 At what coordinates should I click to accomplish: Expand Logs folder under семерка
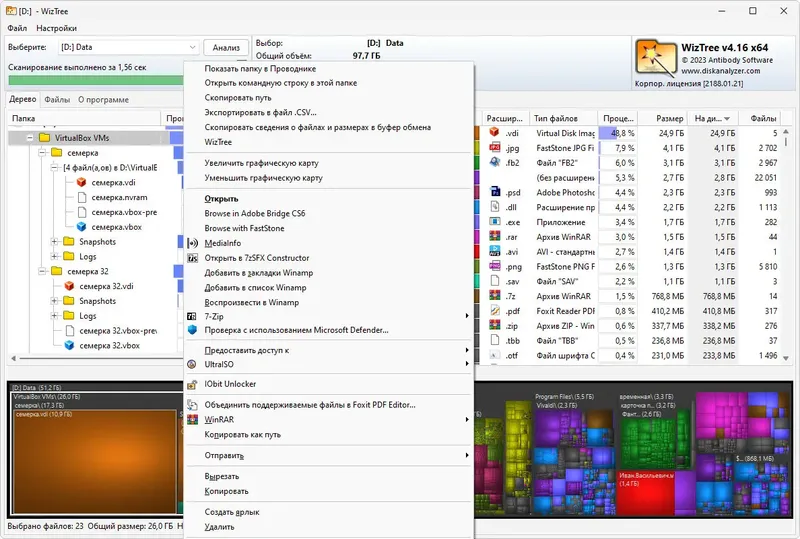click(x=55, y=256)
